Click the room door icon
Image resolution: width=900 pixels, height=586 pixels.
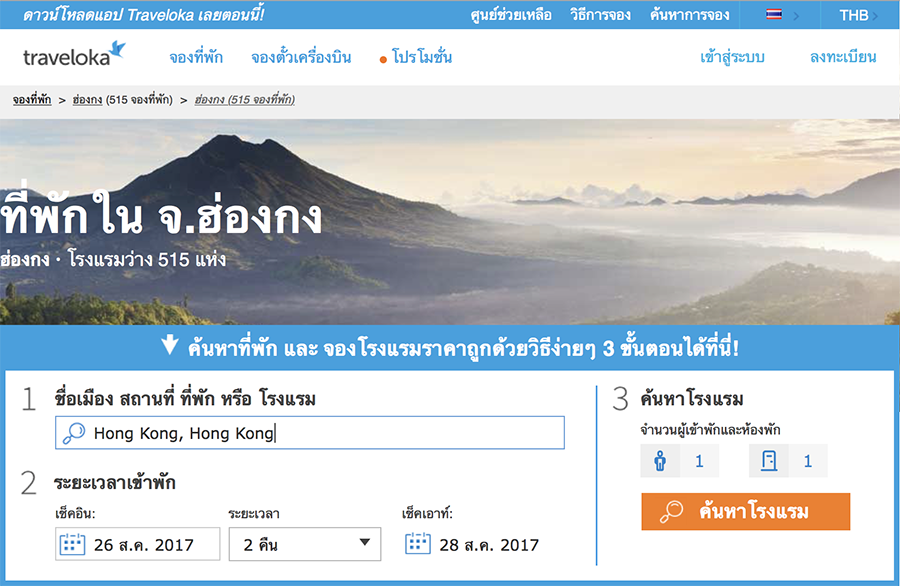(769, 460)
